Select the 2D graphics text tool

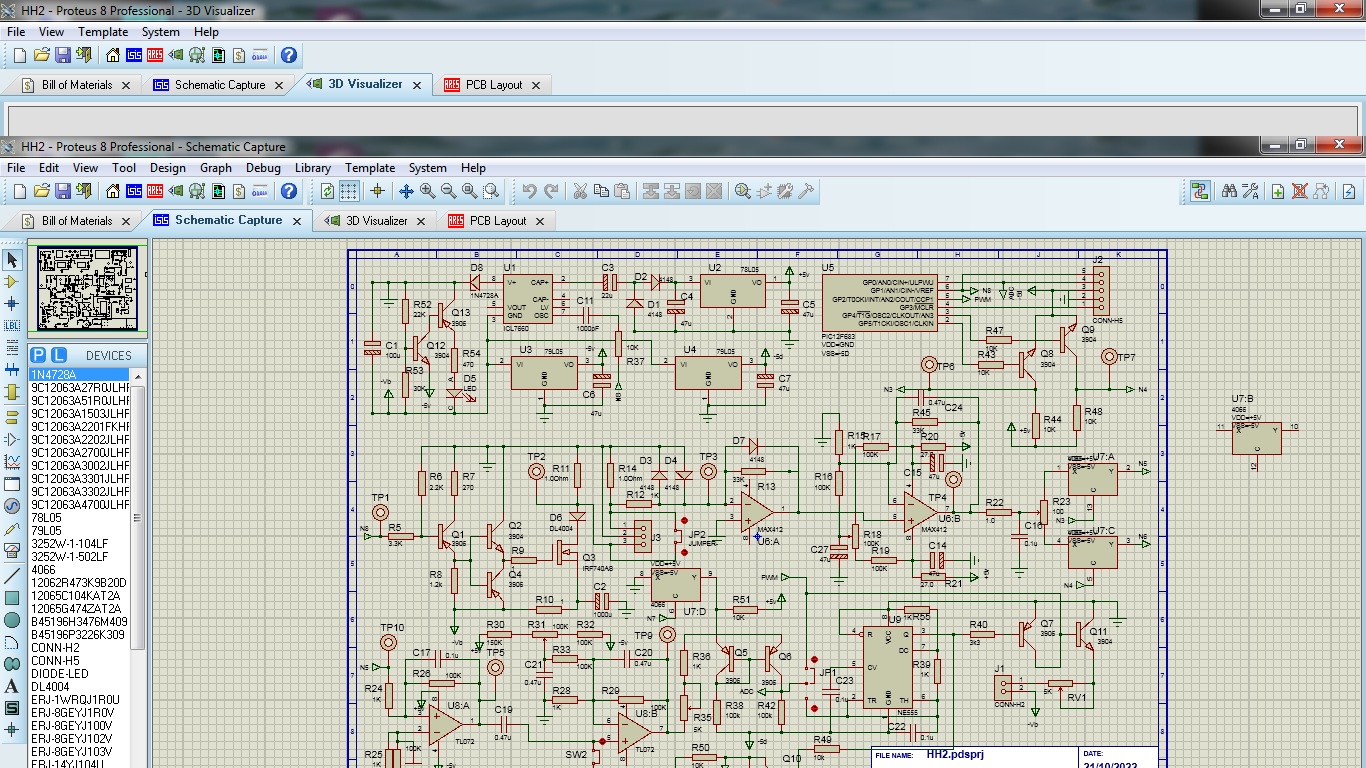[x=12, y=686]
